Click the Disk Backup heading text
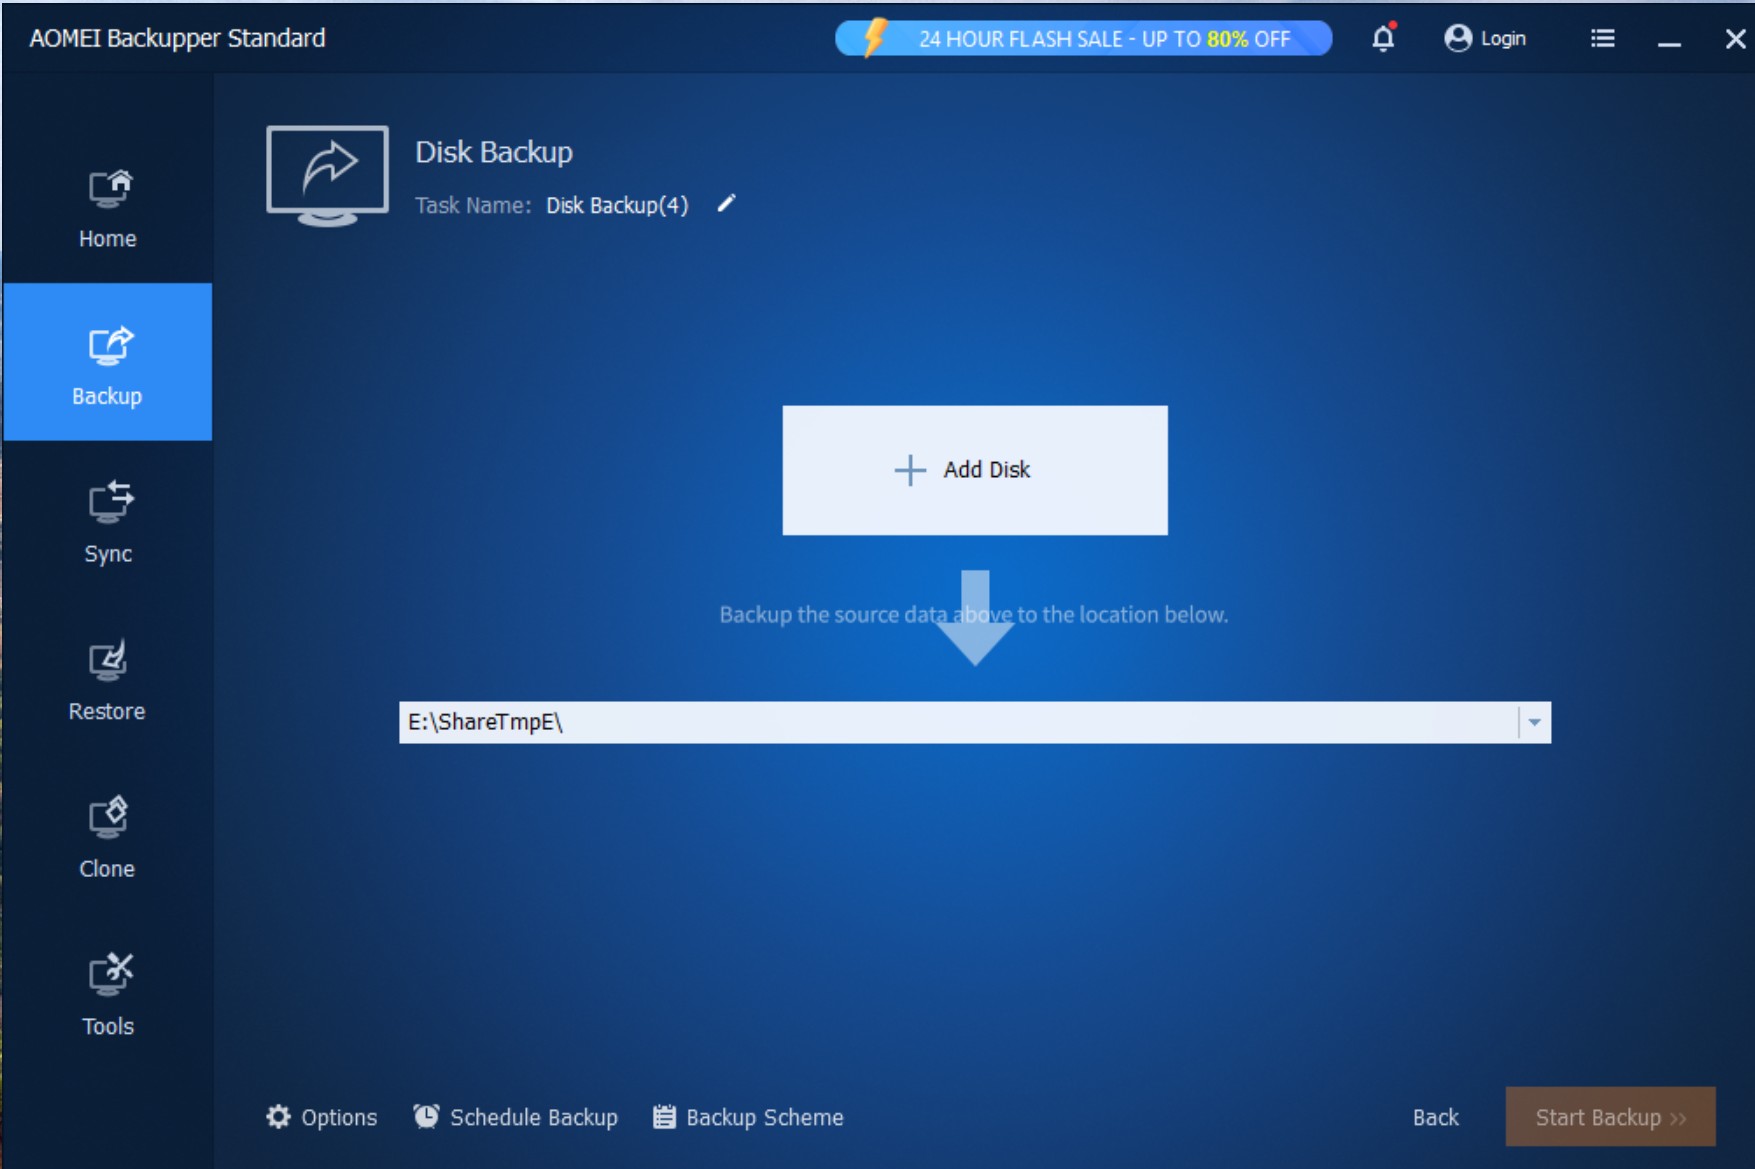Screen dimensions: 1755x1169 coord(494,152)
